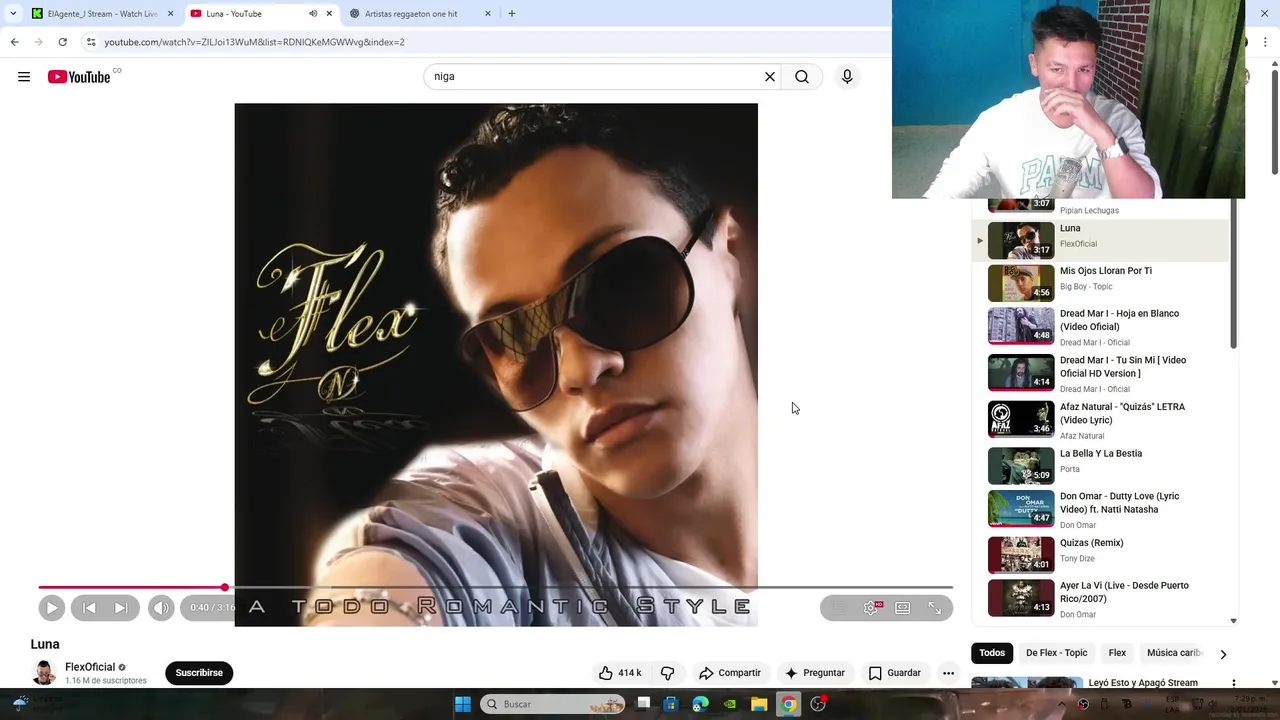Image resolution: width=1280 pixels, height=720 pixels.
Task: Open a new browser tab
Action: pos(512,14)
